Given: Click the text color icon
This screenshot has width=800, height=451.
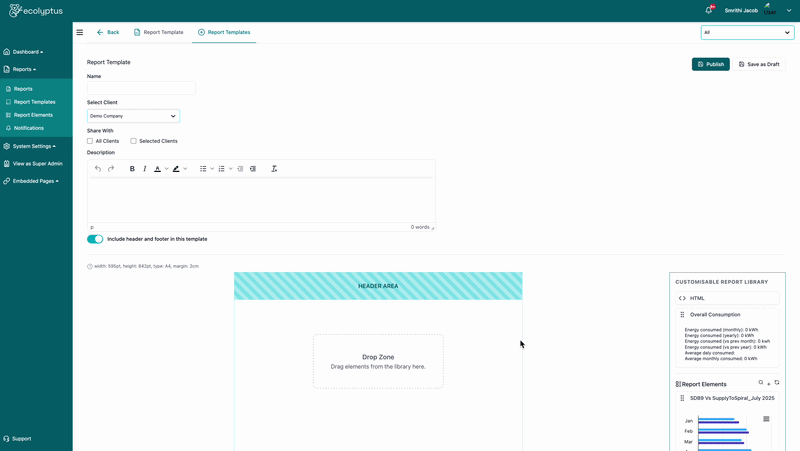Looking at the screenshot, I should 158,168.
